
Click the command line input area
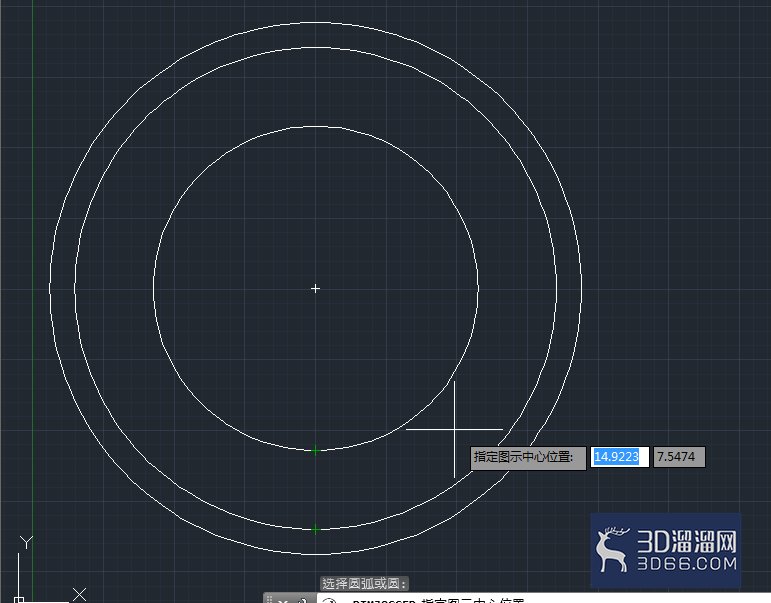[x=543, y=599]
